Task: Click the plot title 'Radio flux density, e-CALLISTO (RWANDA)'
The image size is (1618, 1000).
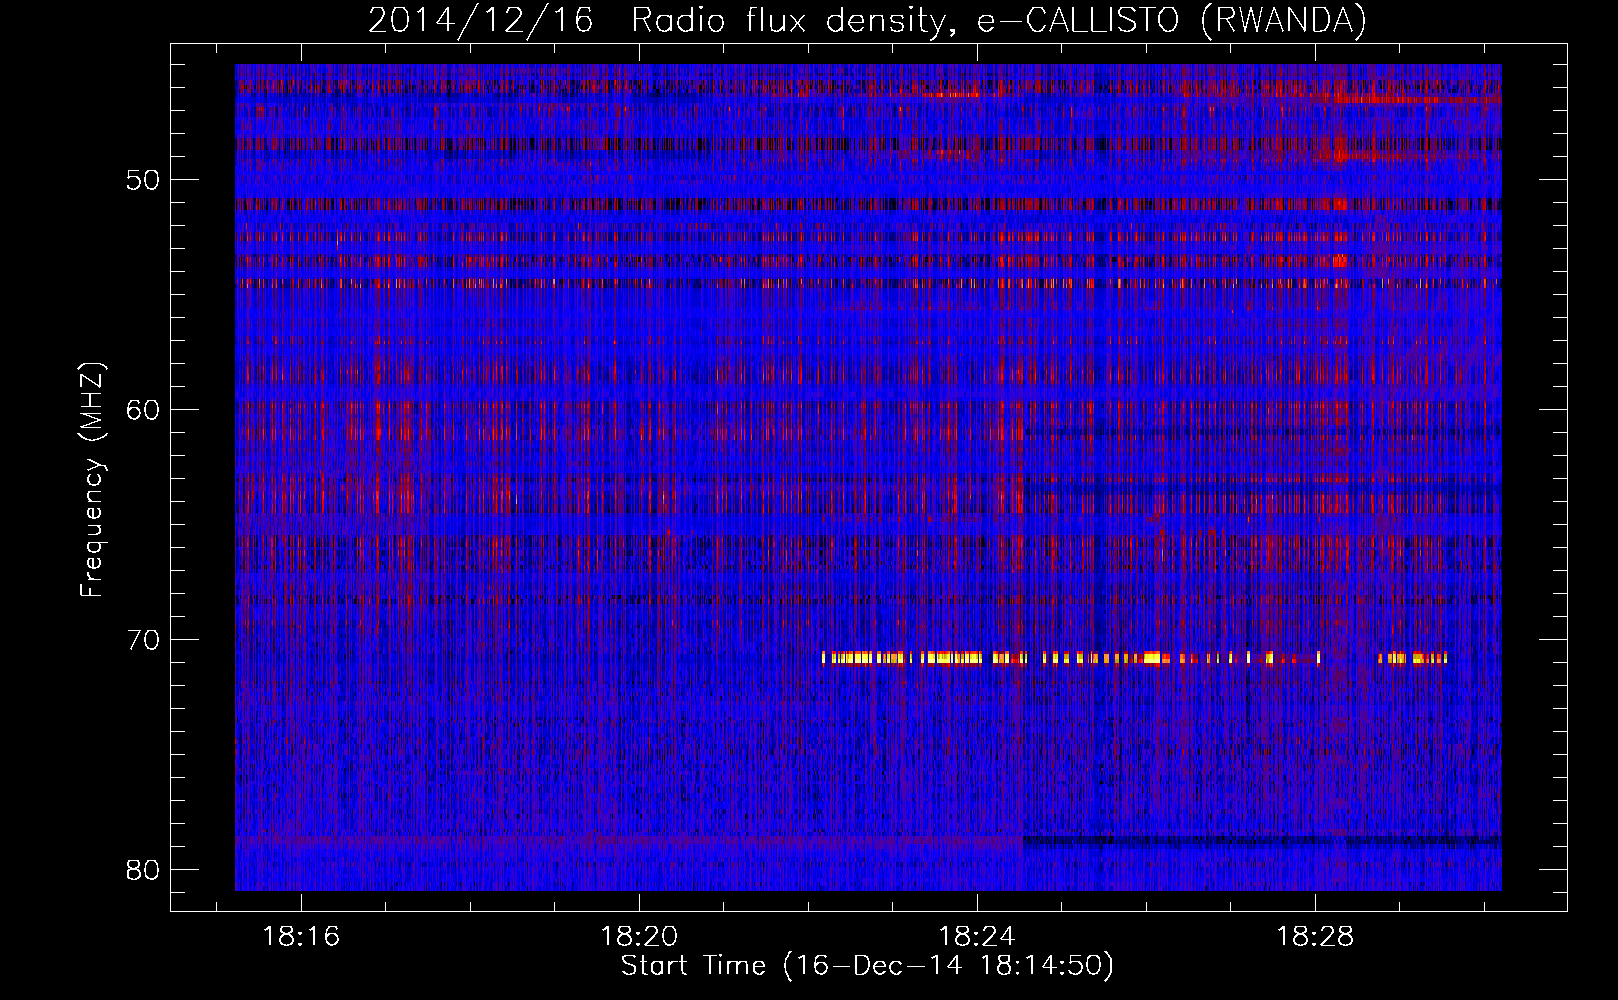Action: 999,20
